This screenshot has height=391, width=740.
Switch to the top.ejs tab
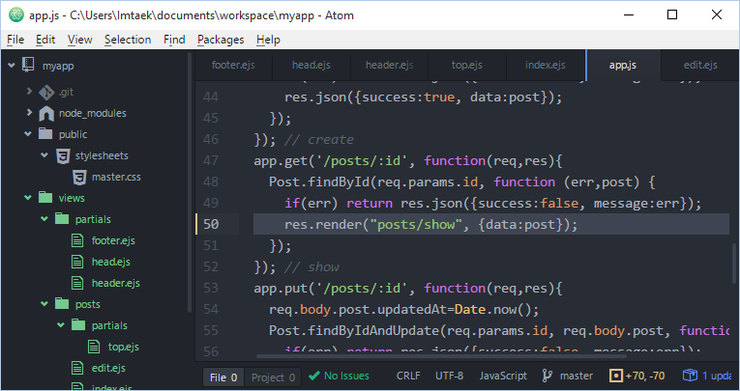click(x=467, y=65)
